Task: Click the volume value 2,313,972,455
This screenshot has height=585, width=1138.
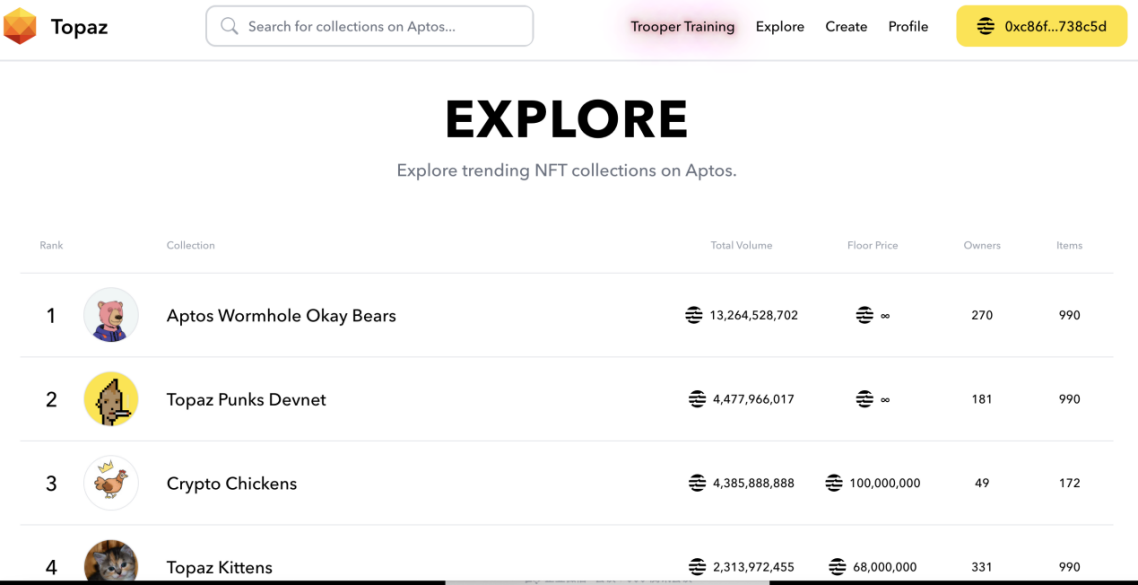Action: click(753, 568)
